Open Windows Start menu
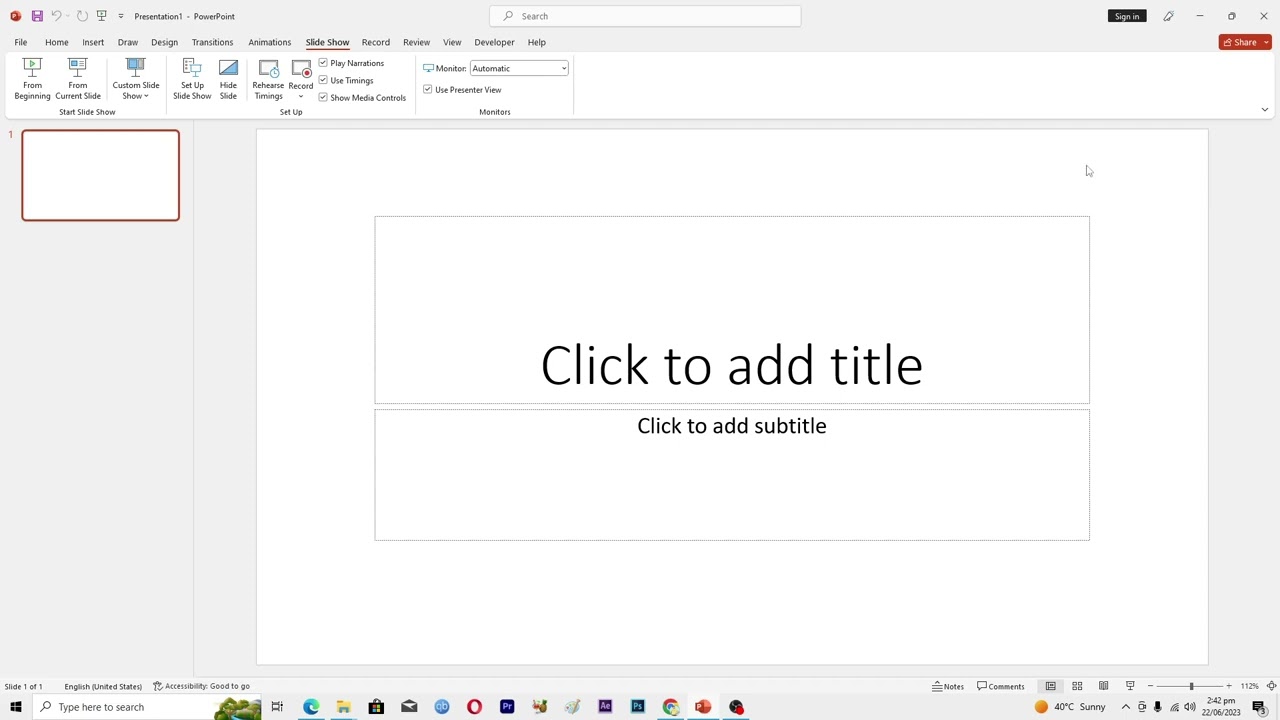This screenshot has height=720, width=1280. [x=16, y=707]
